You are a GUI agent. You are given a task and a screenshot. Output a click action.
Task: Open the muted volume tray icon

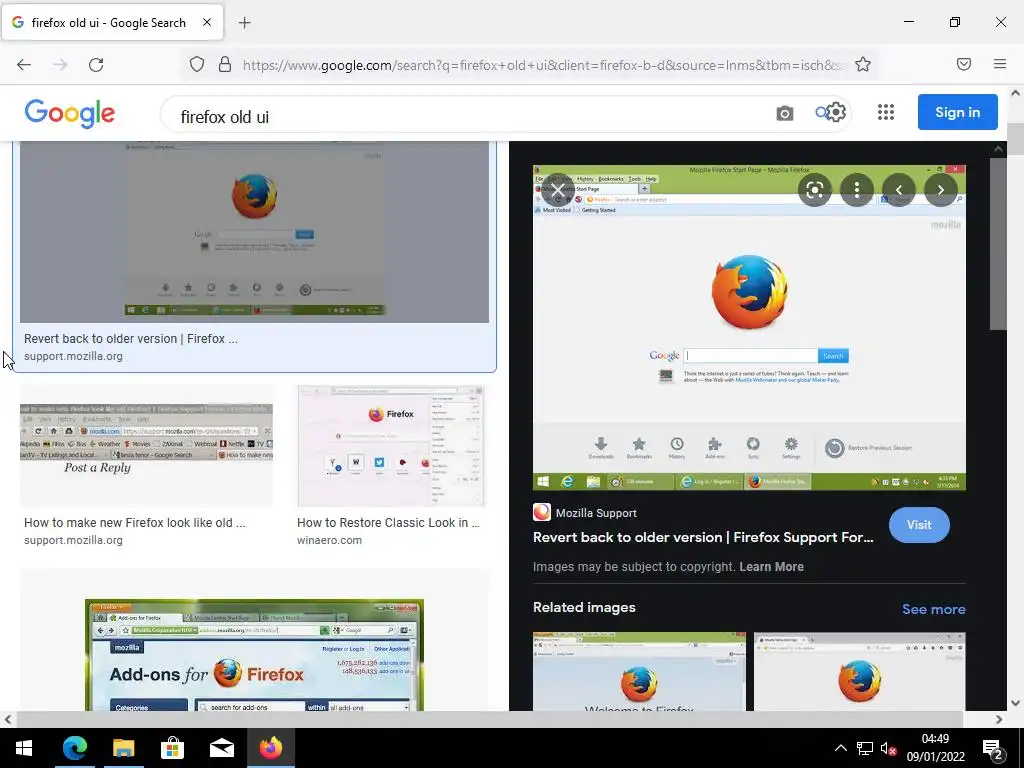(x=888, y=748)
